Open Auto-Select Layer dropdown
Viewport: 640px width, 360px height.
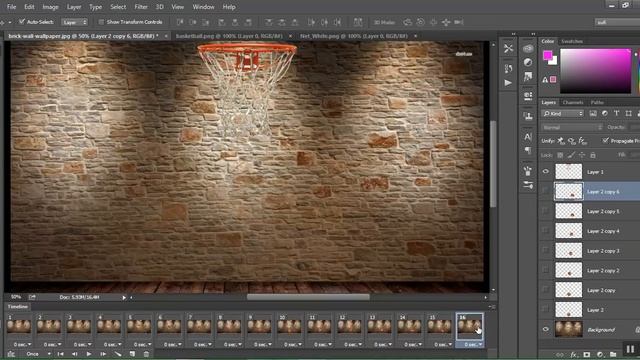click(x=74, y=22)
